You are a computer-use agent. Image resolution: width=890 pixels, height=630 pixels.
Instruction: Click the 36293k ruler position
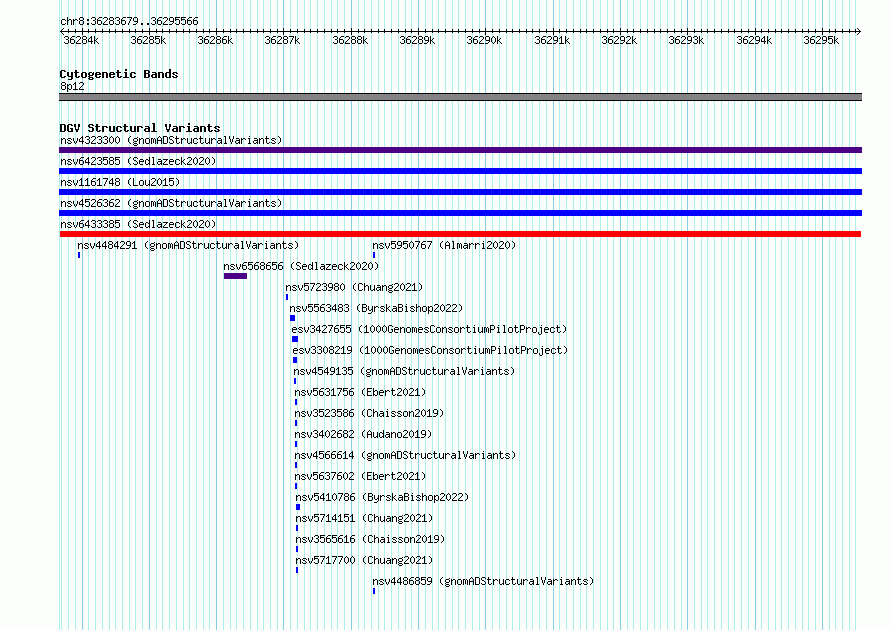[x=686, y=40]
